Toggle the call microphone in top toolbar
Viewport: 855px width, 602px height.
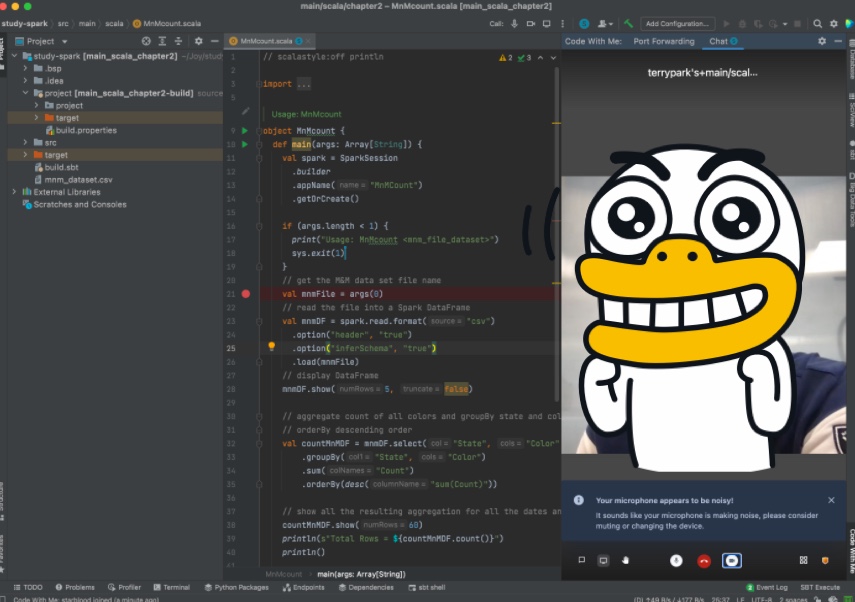pyautogui.click(x=514, y=24)
